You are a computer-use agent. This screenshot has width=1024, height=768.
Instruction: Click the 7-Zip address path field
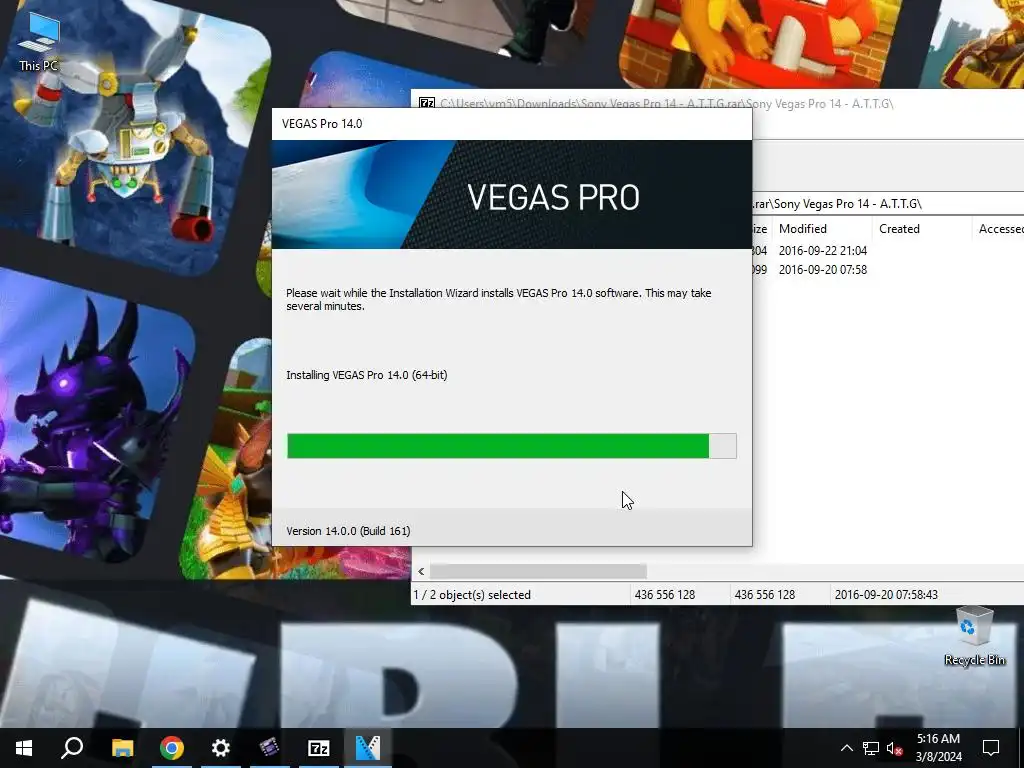click(x=888, y=204)
